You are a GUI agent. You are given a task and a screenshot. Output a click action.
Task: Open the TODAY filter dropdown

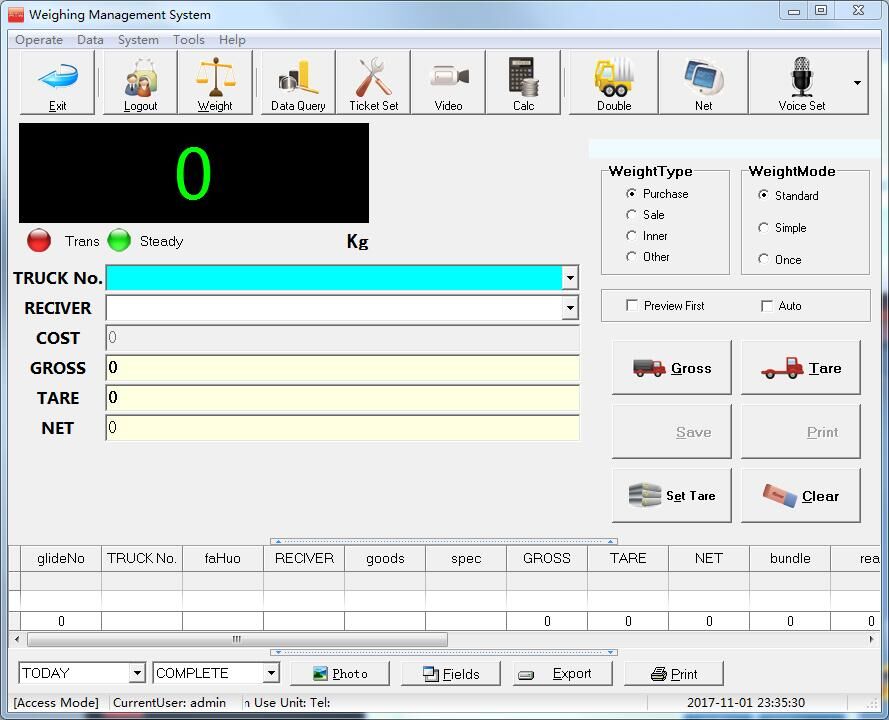[x=138, y=673]
